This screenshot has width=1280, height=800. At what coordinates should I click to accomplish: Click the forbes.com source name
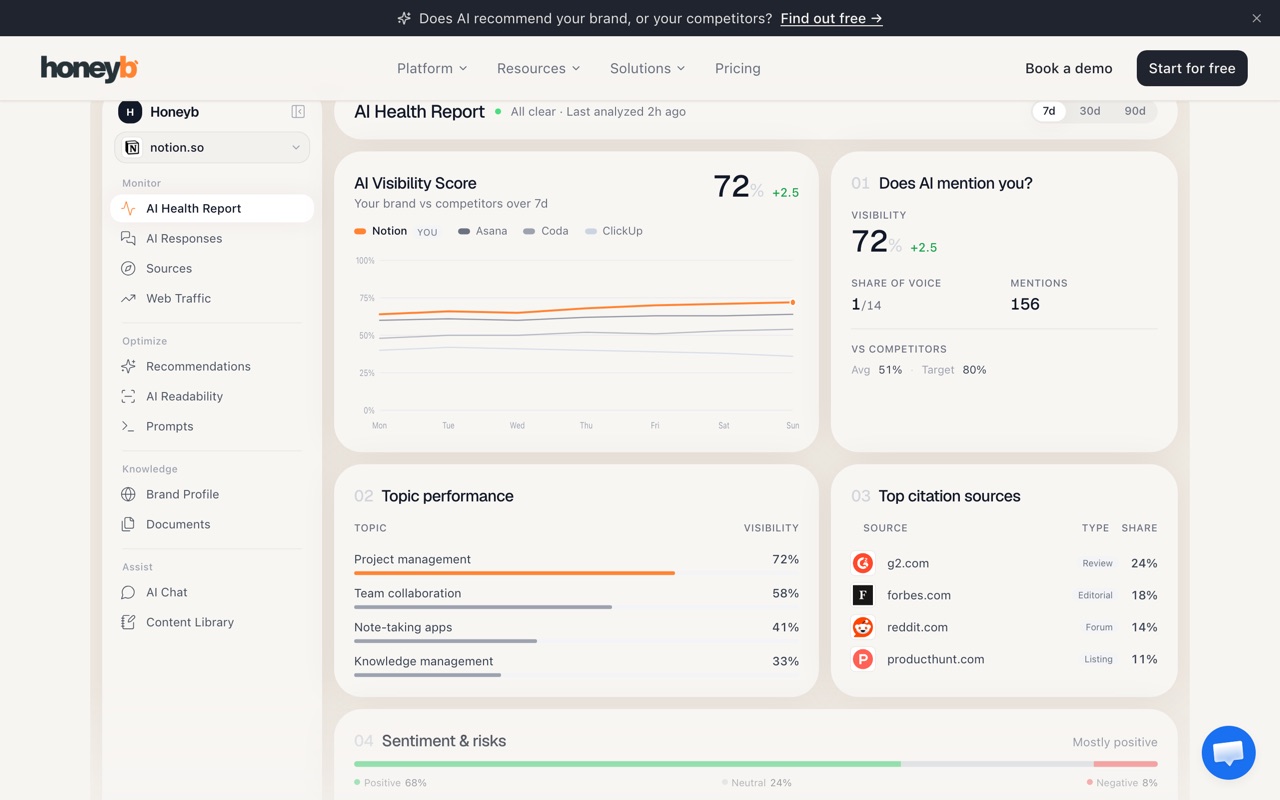click(x=919, y=595)
